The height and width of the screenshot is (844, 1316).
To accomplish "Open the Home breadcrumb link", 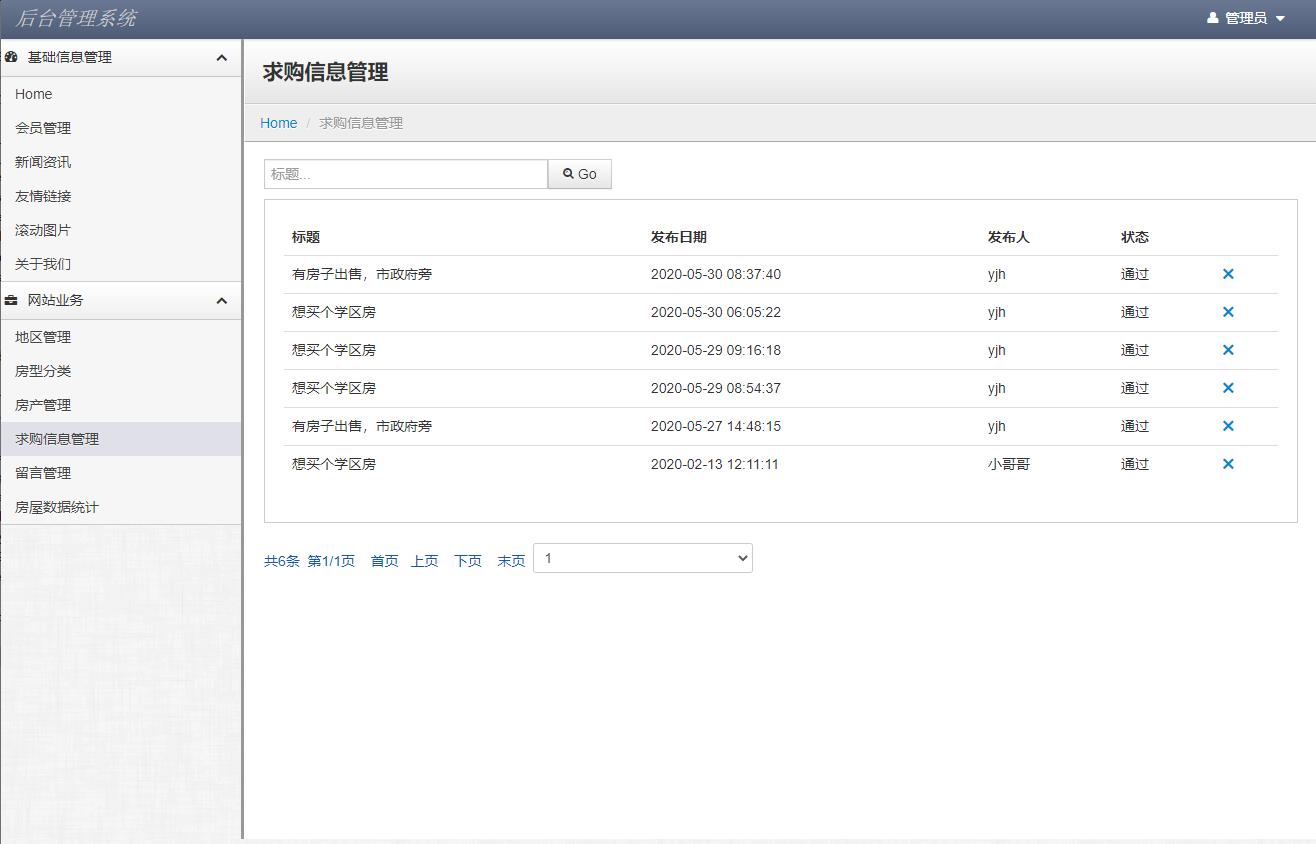I will pos(278,123).
